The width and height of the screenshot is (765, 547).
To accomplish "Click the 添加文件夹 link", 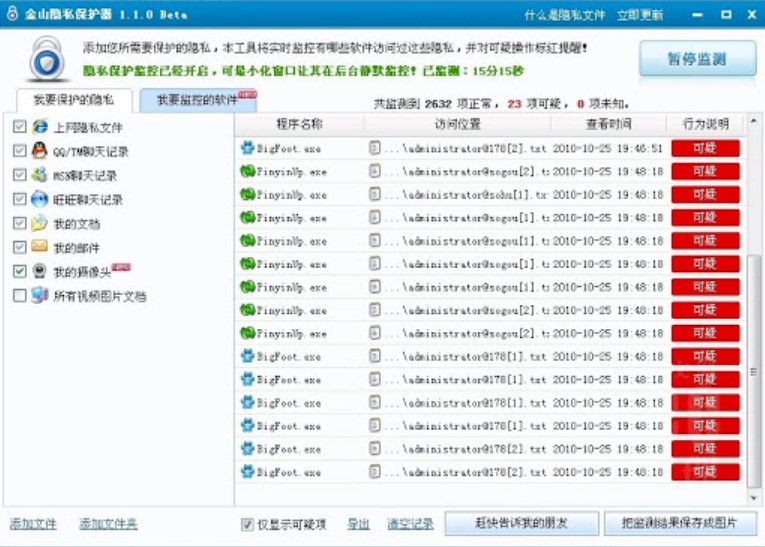I will (x=108, y=524).
